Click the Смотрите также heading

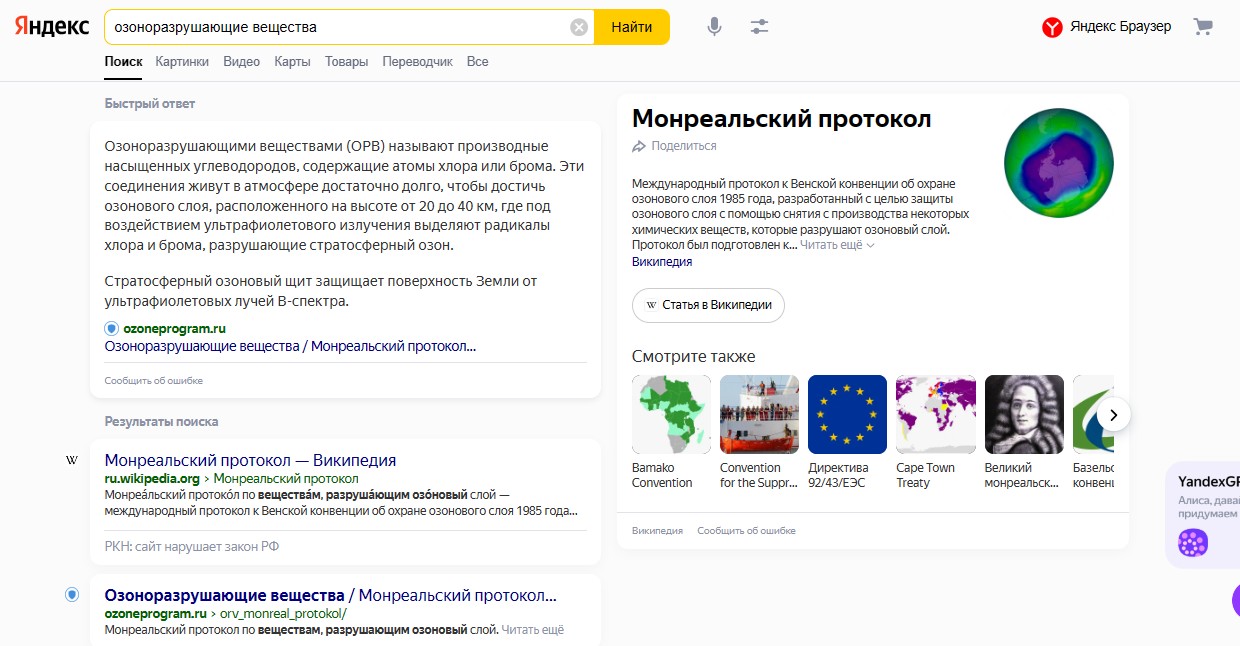pyautogui.click(x=694, y=357)
